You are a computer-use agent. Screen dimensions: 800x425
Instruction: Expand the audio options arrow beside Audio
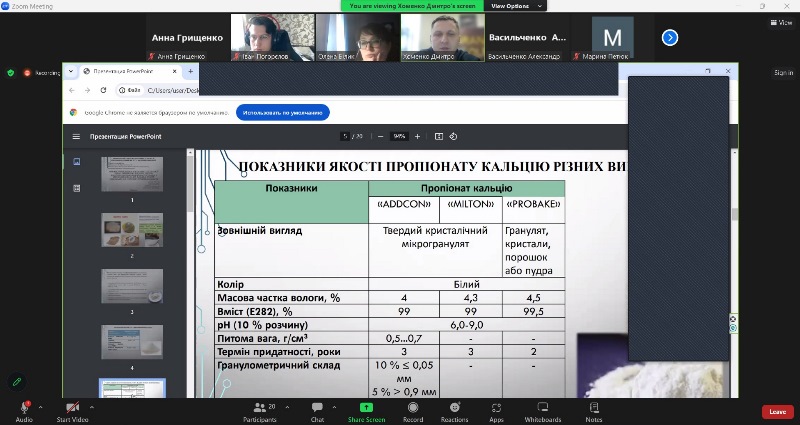(x=40, y=407)
